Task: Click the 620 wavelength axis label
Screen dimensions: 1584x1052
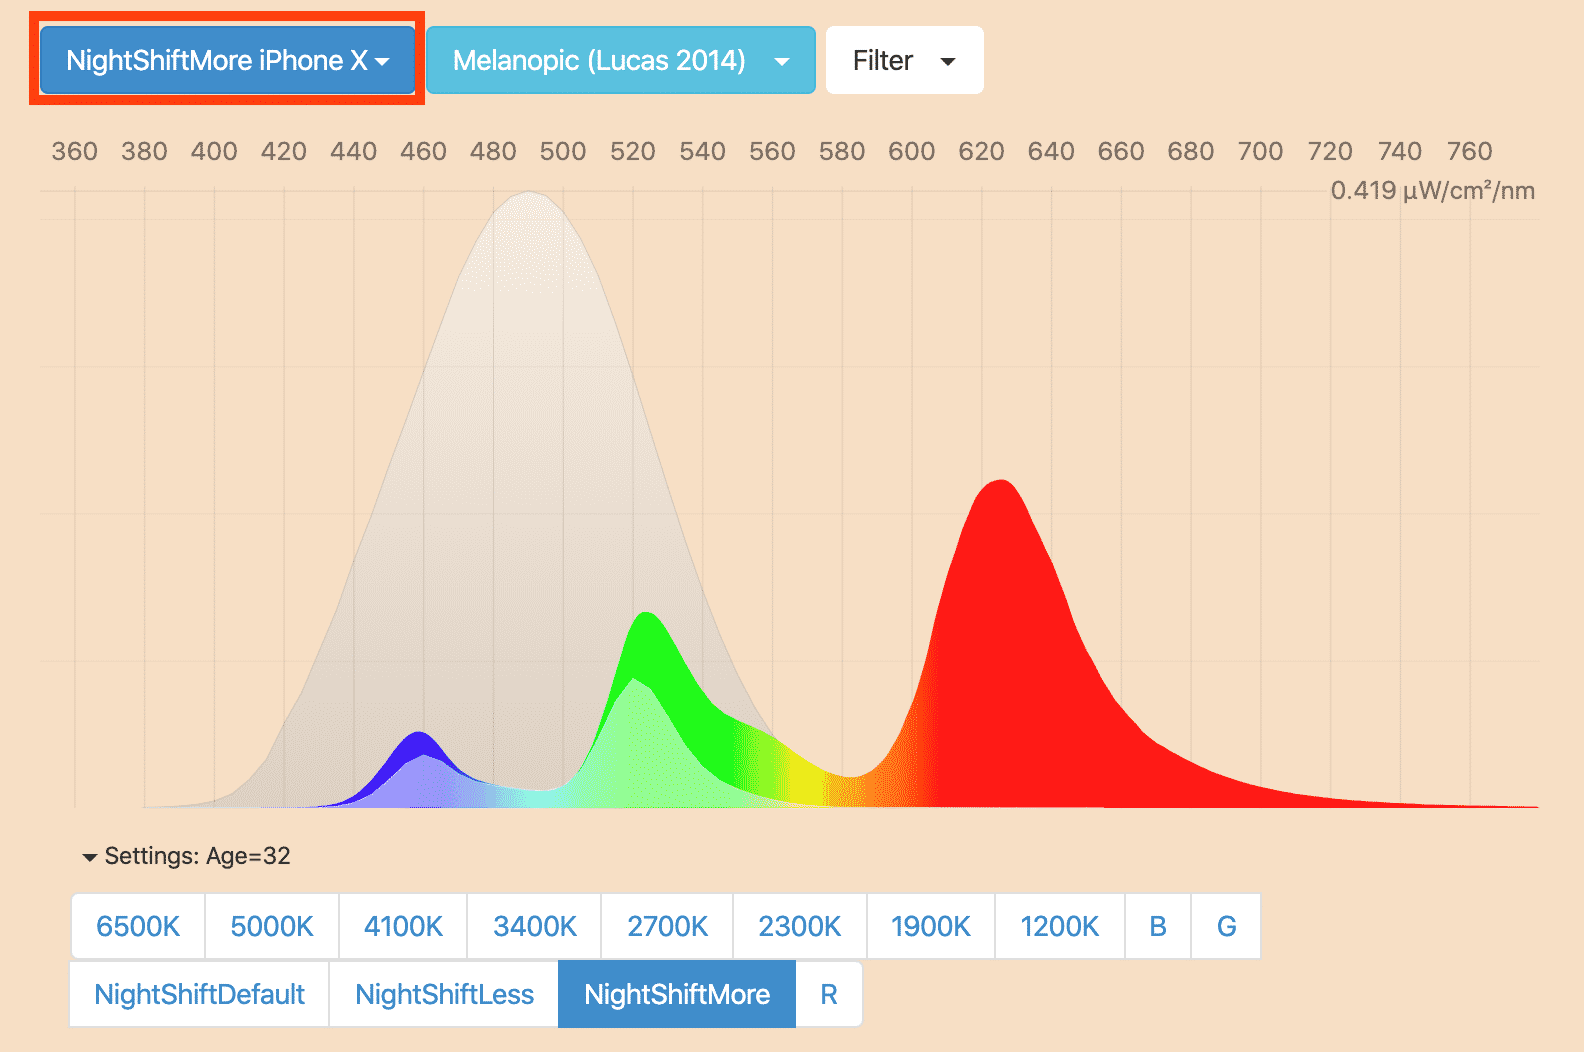Action: (x=981, y=151)
